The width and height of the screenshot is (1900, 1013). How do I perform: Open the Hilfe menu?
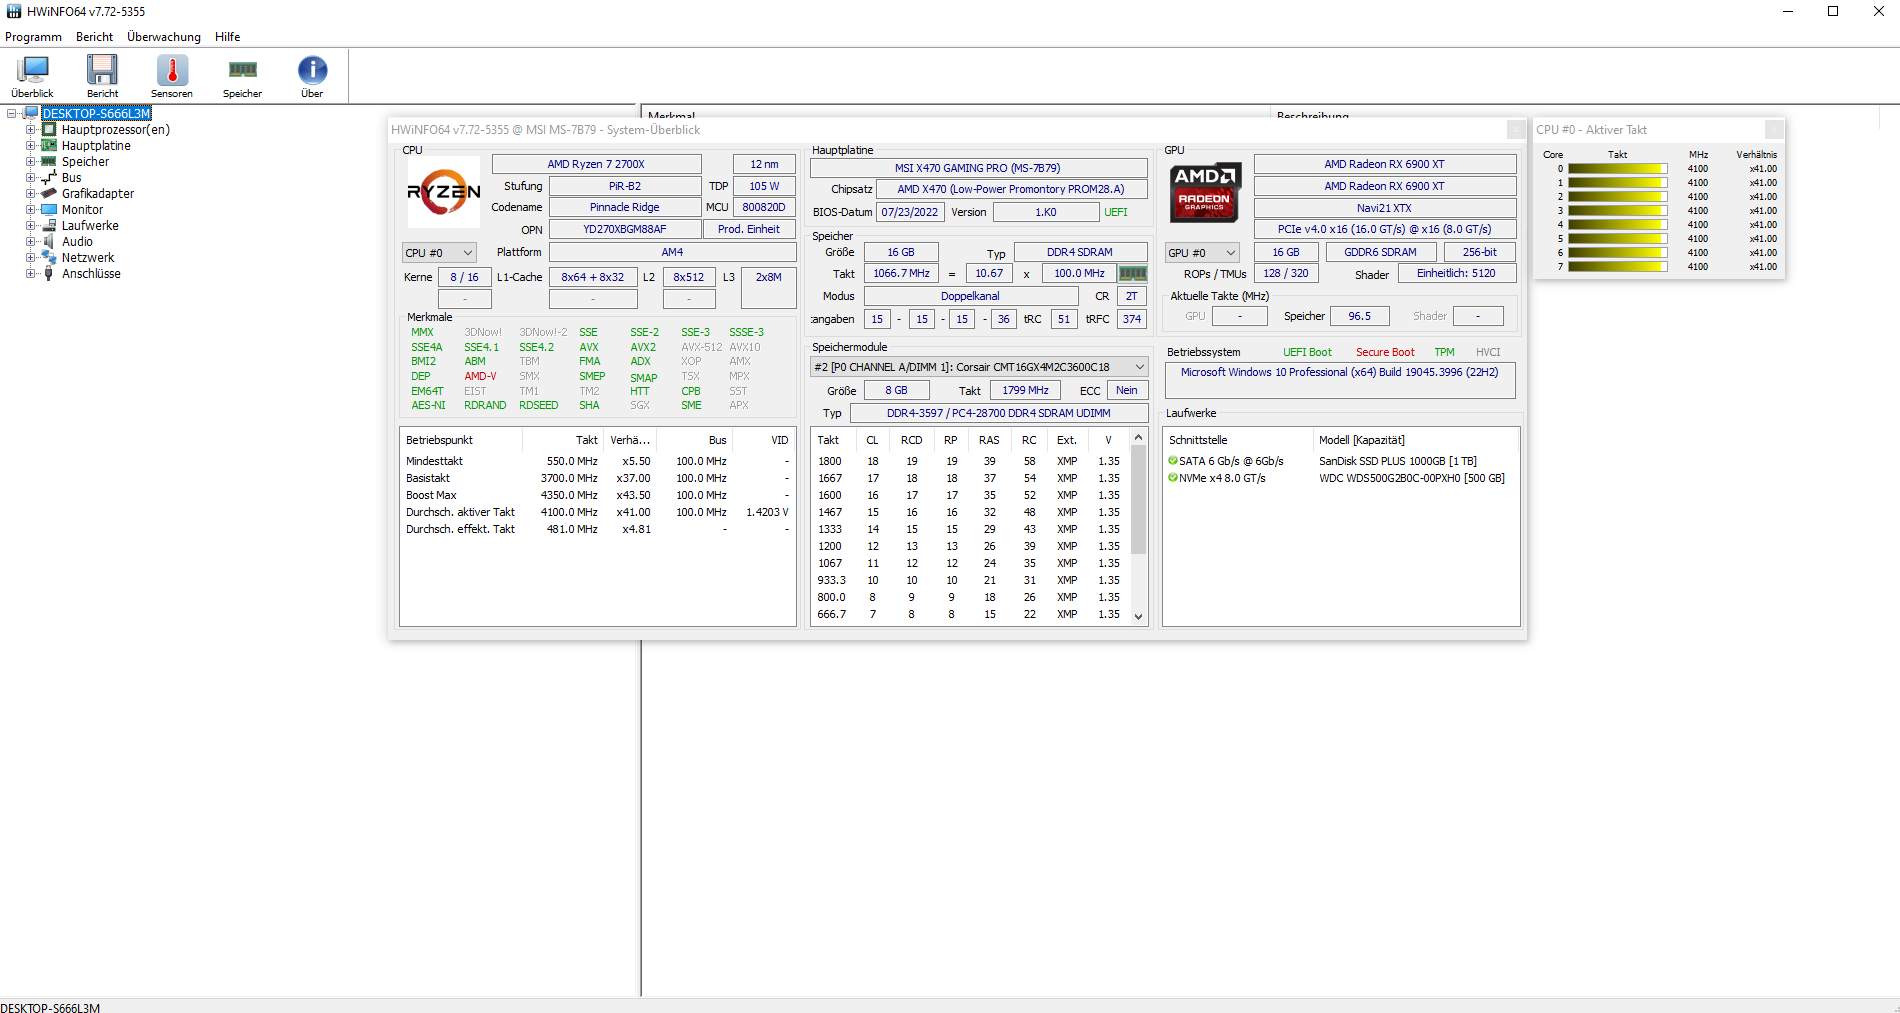click(228, 37)
